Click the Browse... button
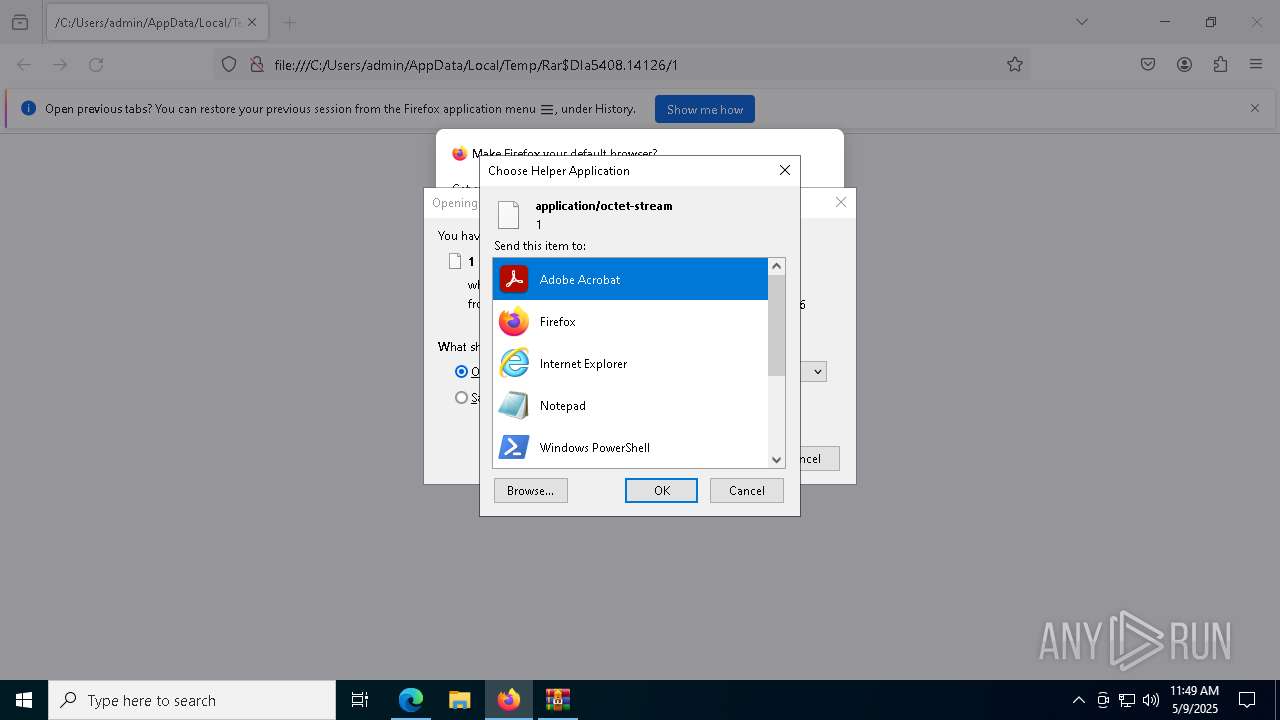 (x=531, y=490)
